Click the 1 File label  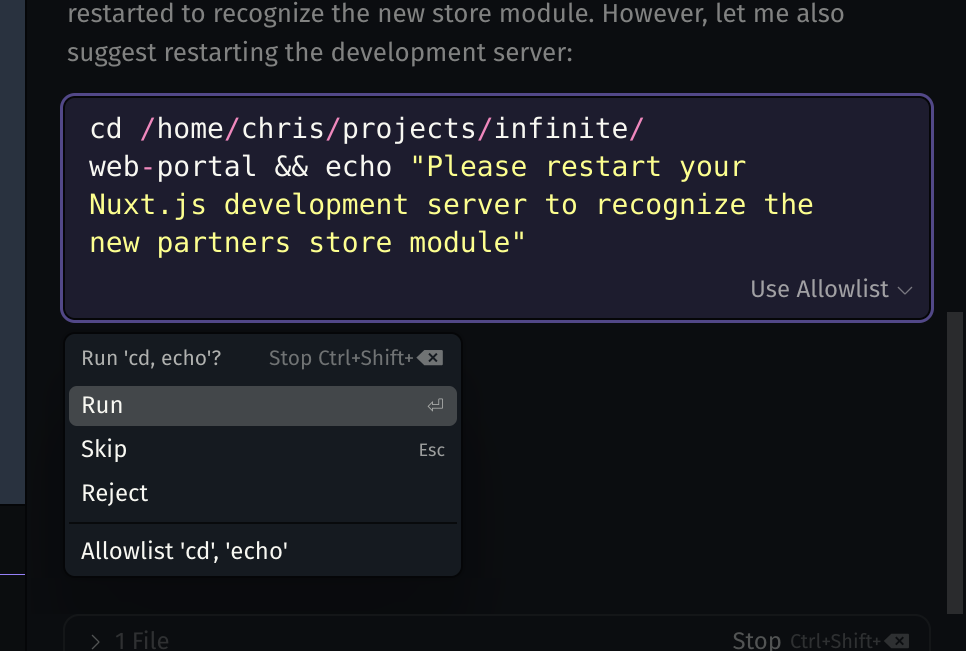point(142,641)
